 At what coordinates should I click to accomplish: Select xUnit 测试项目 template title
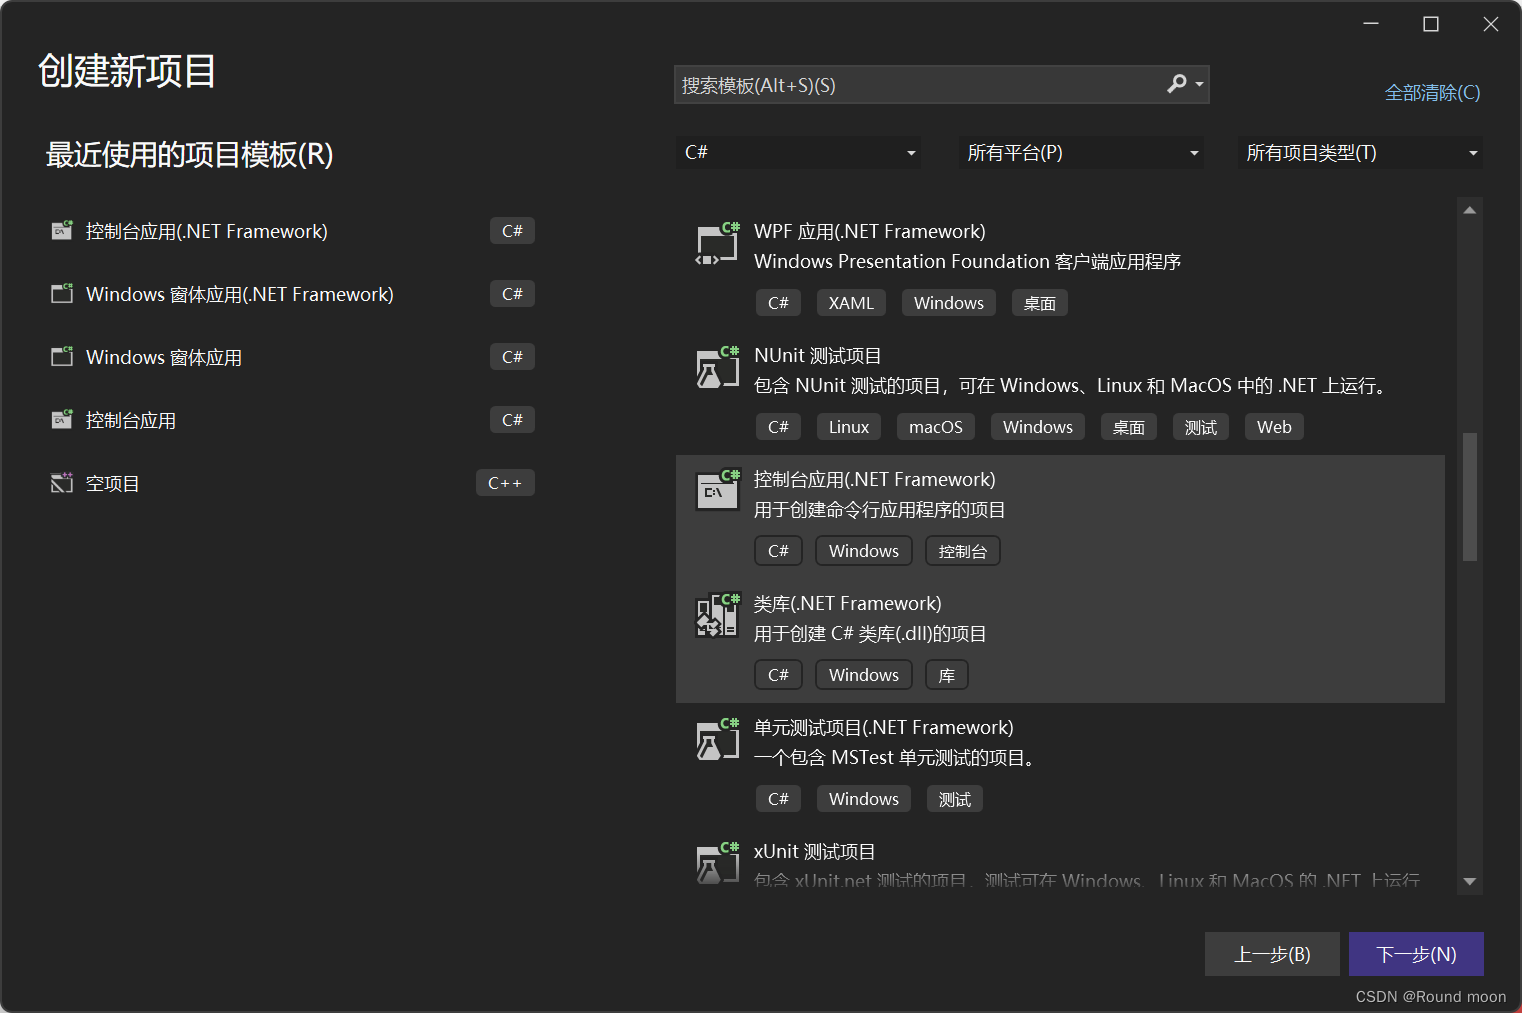[814, 851]
